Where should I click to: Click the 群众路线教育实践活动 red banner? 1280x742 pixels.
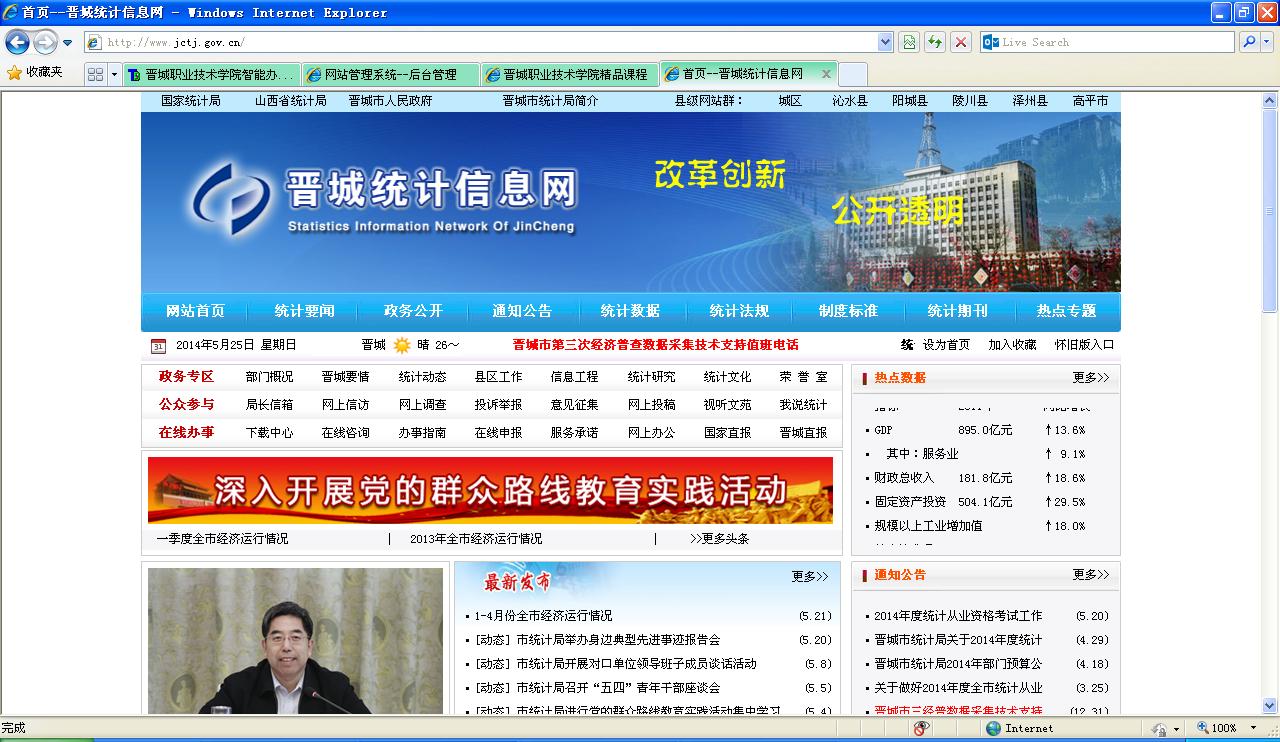click(x=490, y=490)
